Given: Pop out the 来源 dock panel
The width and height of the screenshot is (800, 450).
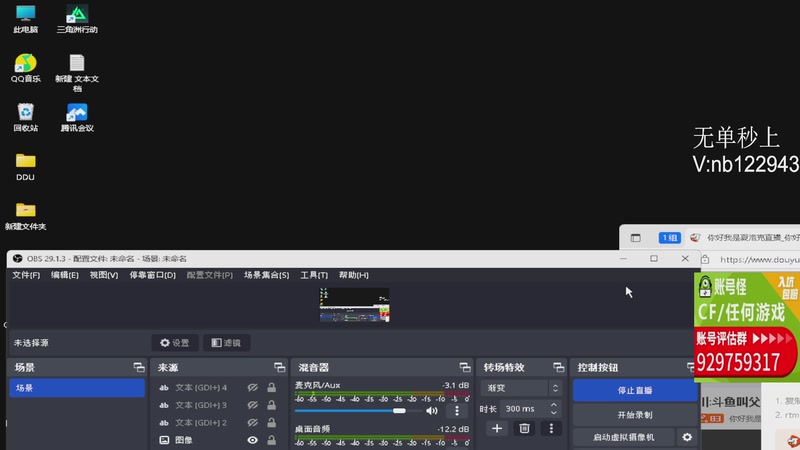Looking at the screenshot, I should coord(279,367).
